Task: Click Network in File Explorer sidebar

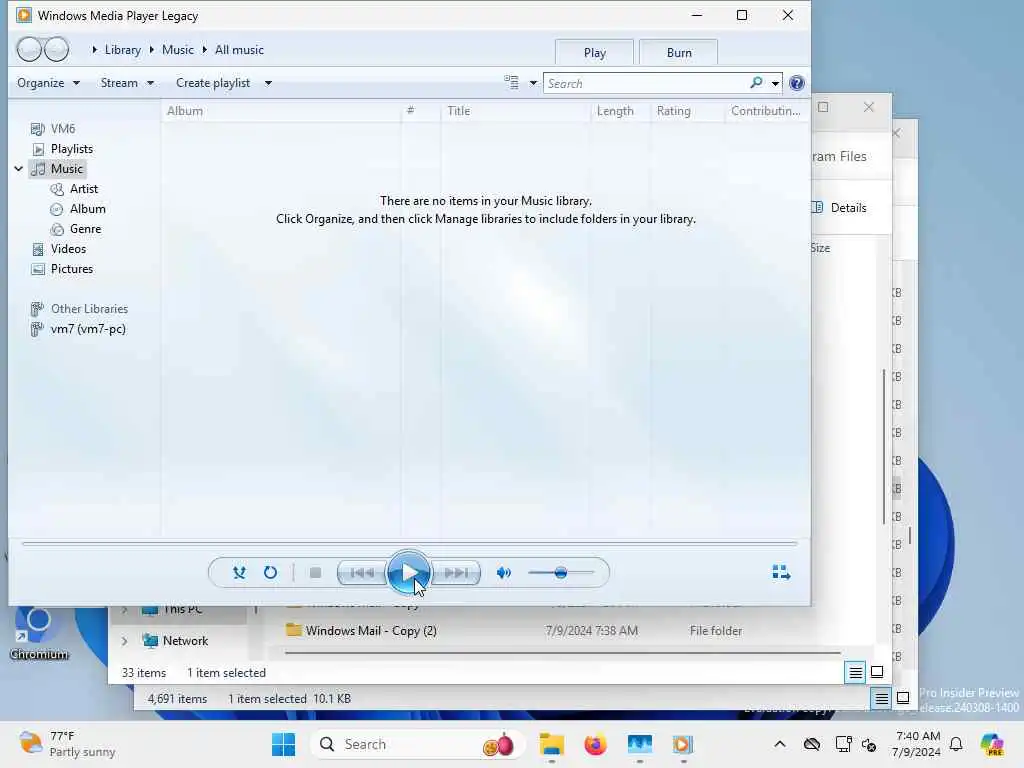Action: (185, 641)
